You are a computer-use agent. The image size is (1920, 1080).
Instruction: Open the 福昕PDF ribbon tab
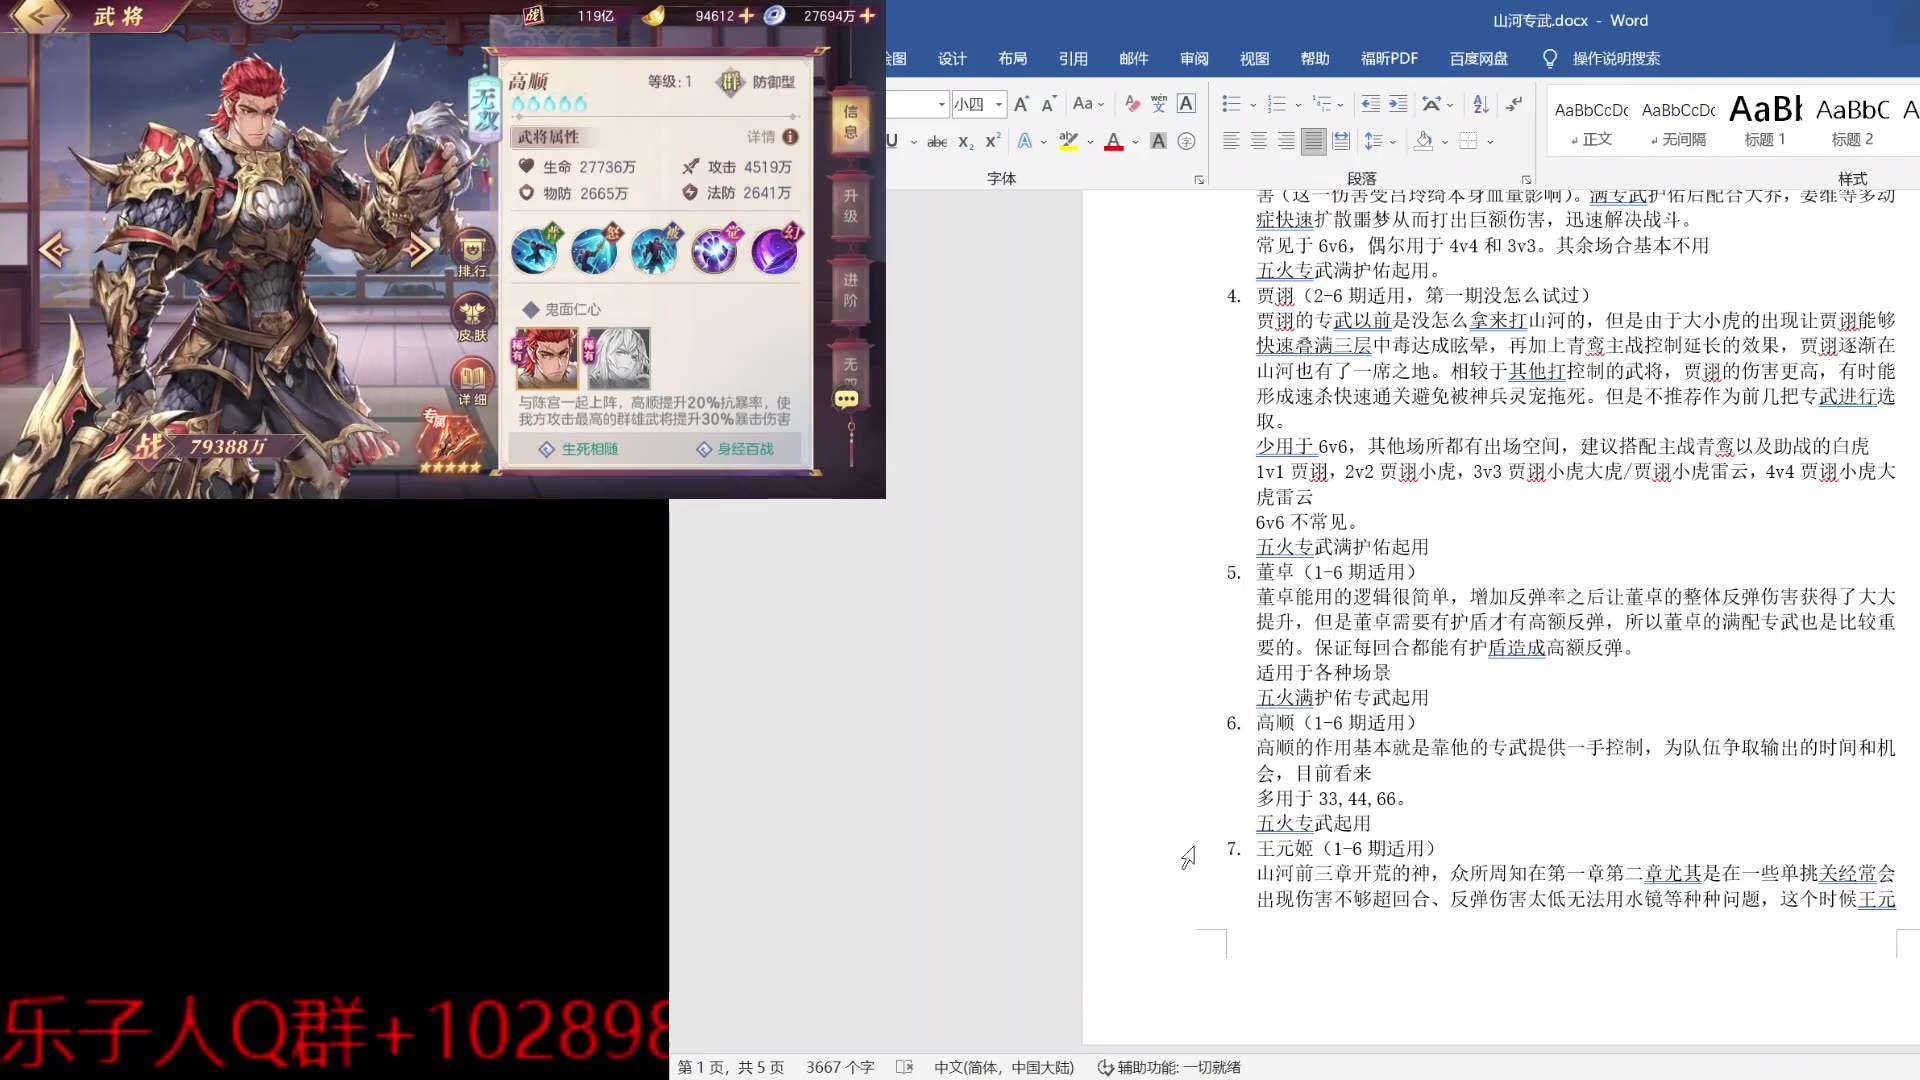coord(1389,59)
